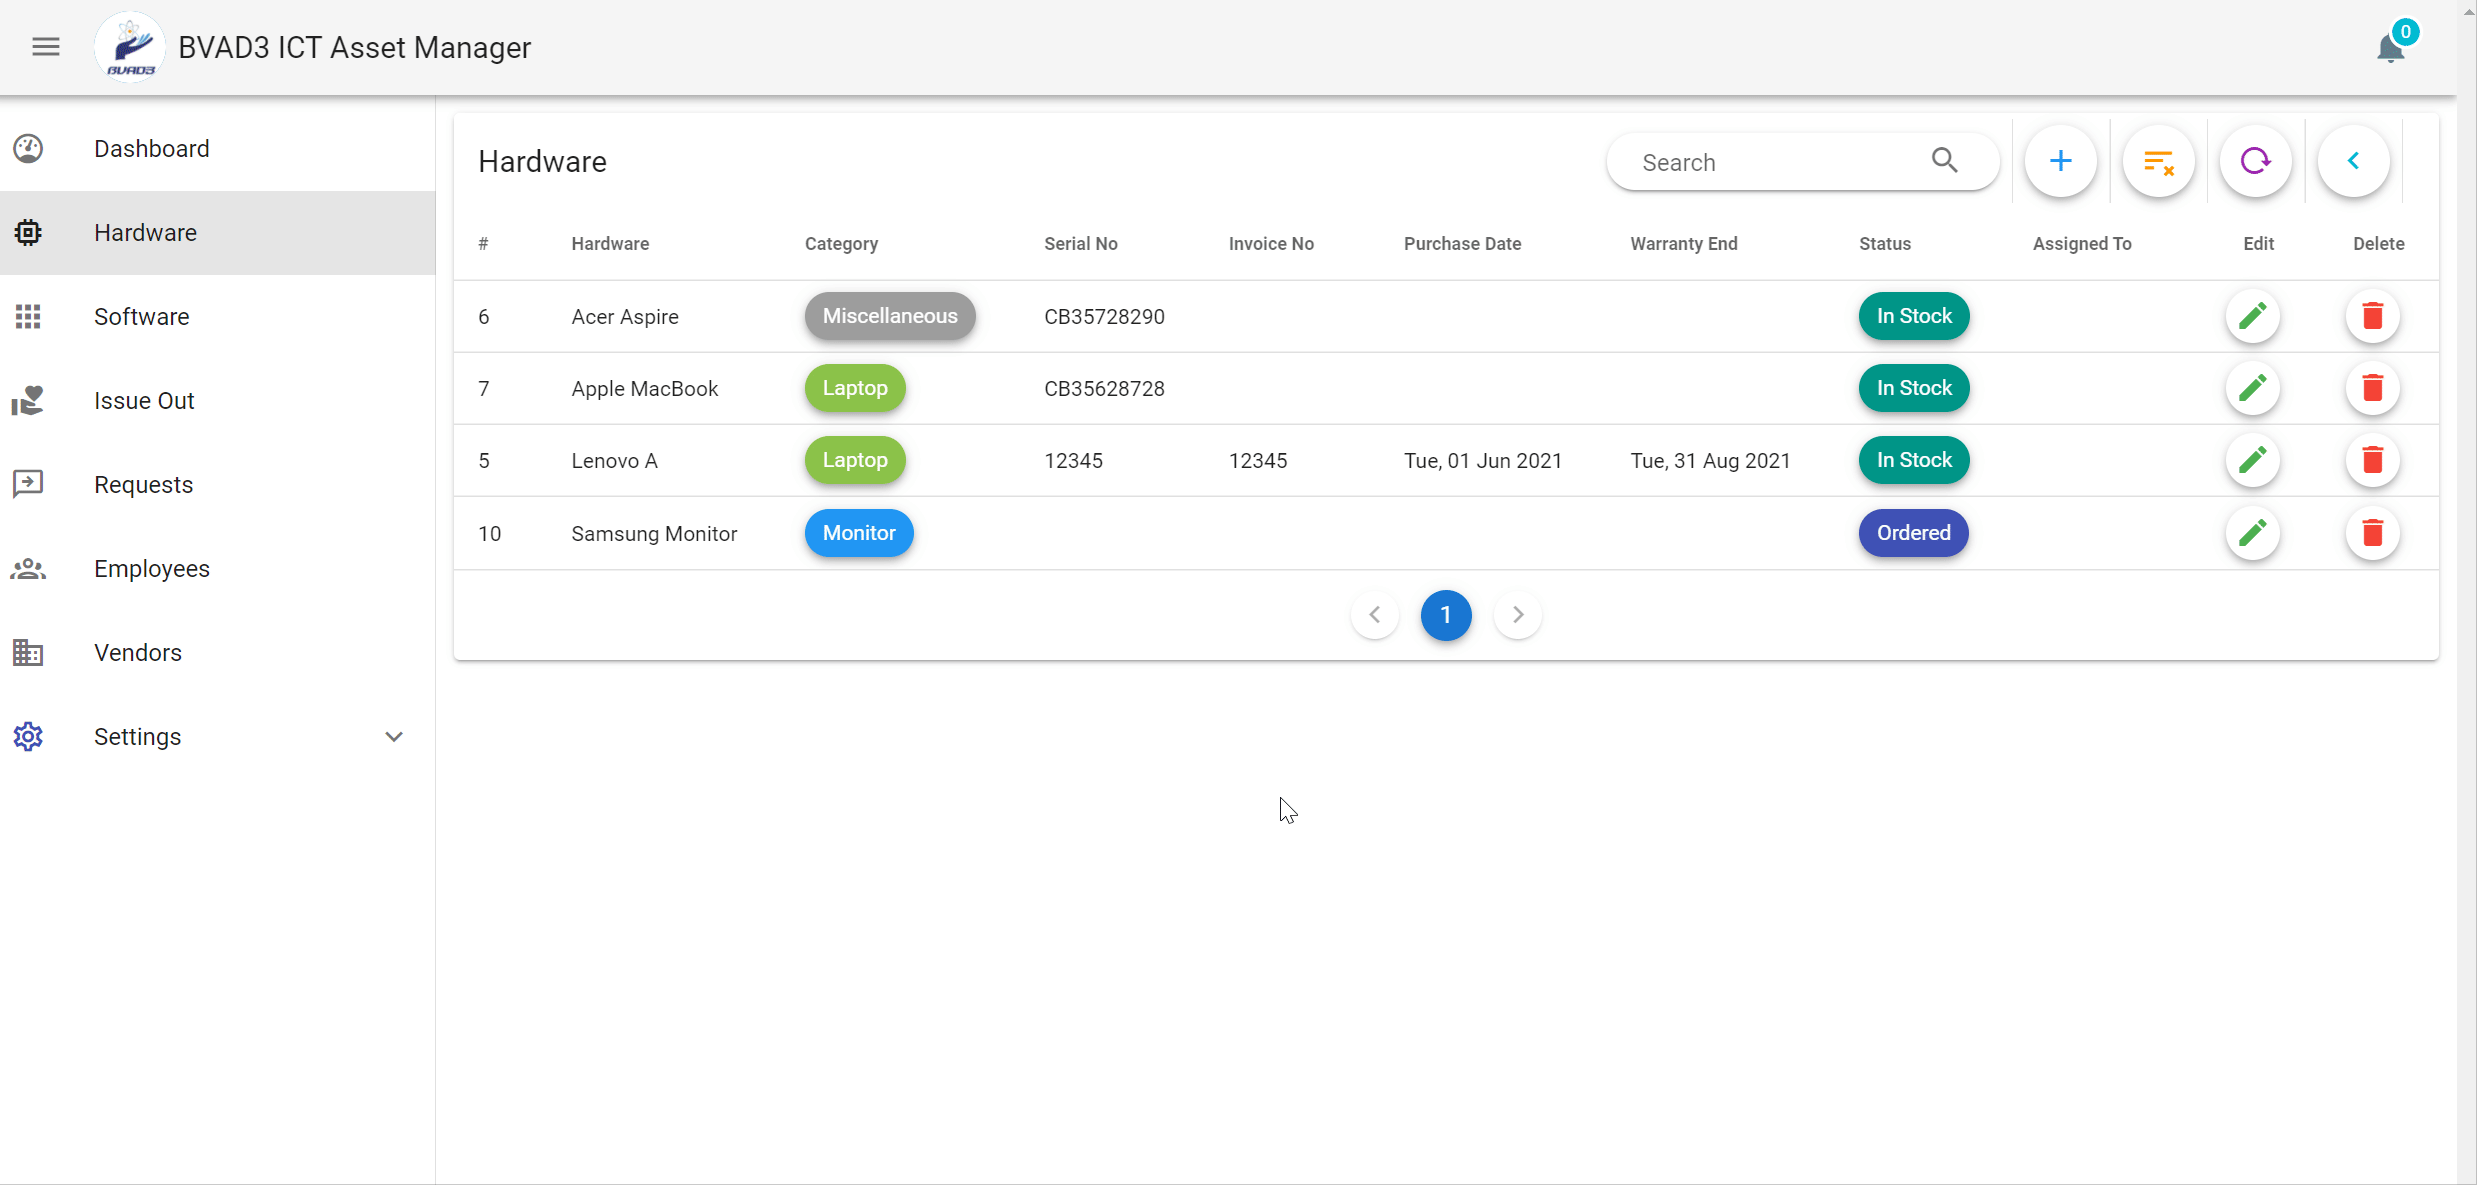Go to previous page arrow

tap(1375, 615)
